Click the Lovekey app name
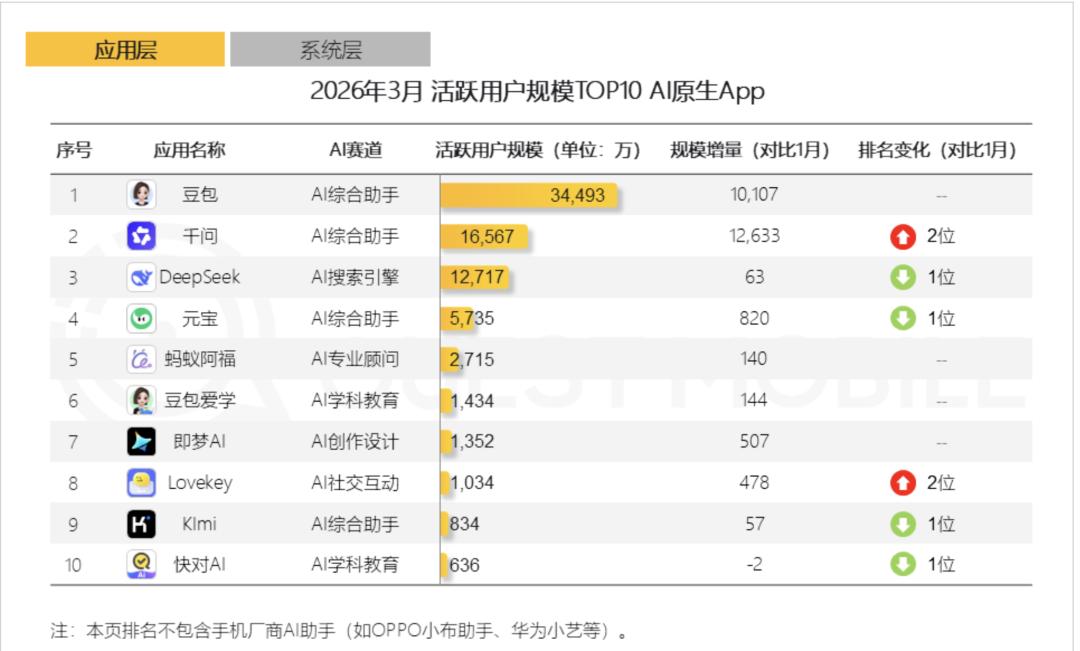 (x=200, y=483)
